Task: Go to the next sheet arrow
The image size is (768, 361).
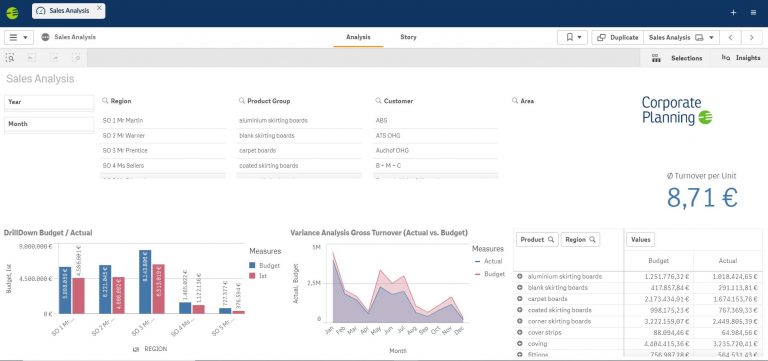Action: coord(751,37)
